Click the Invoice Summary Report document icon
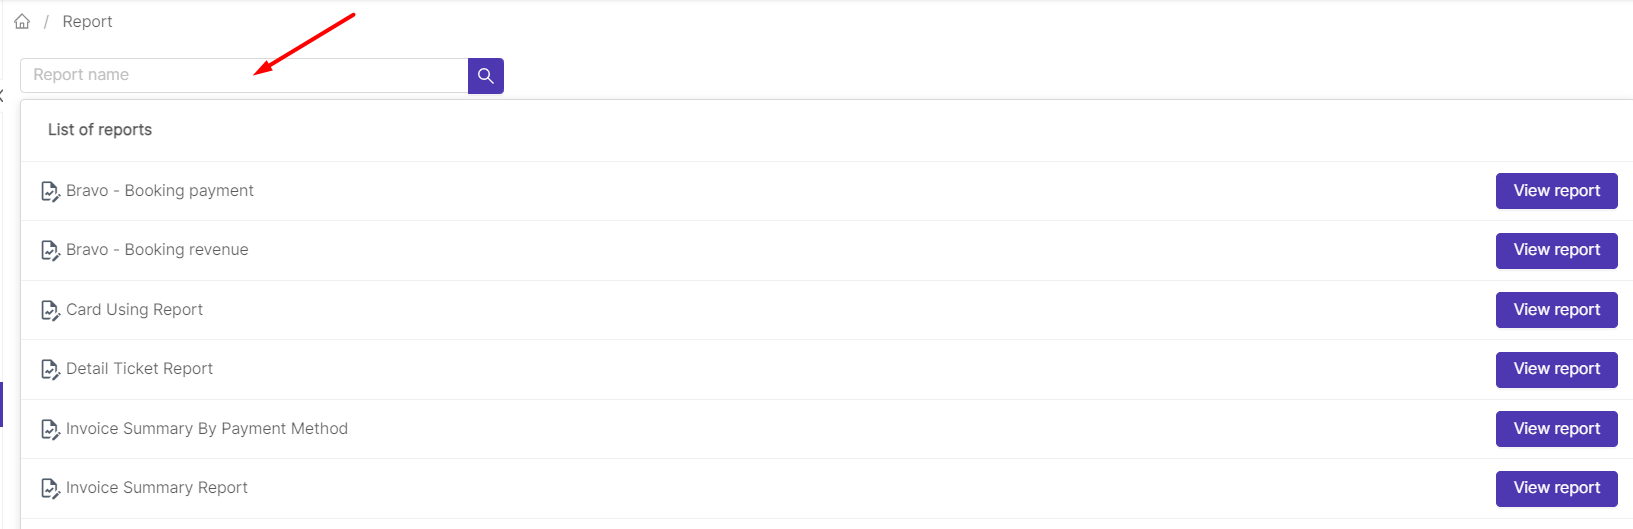 tap(50, 488)
